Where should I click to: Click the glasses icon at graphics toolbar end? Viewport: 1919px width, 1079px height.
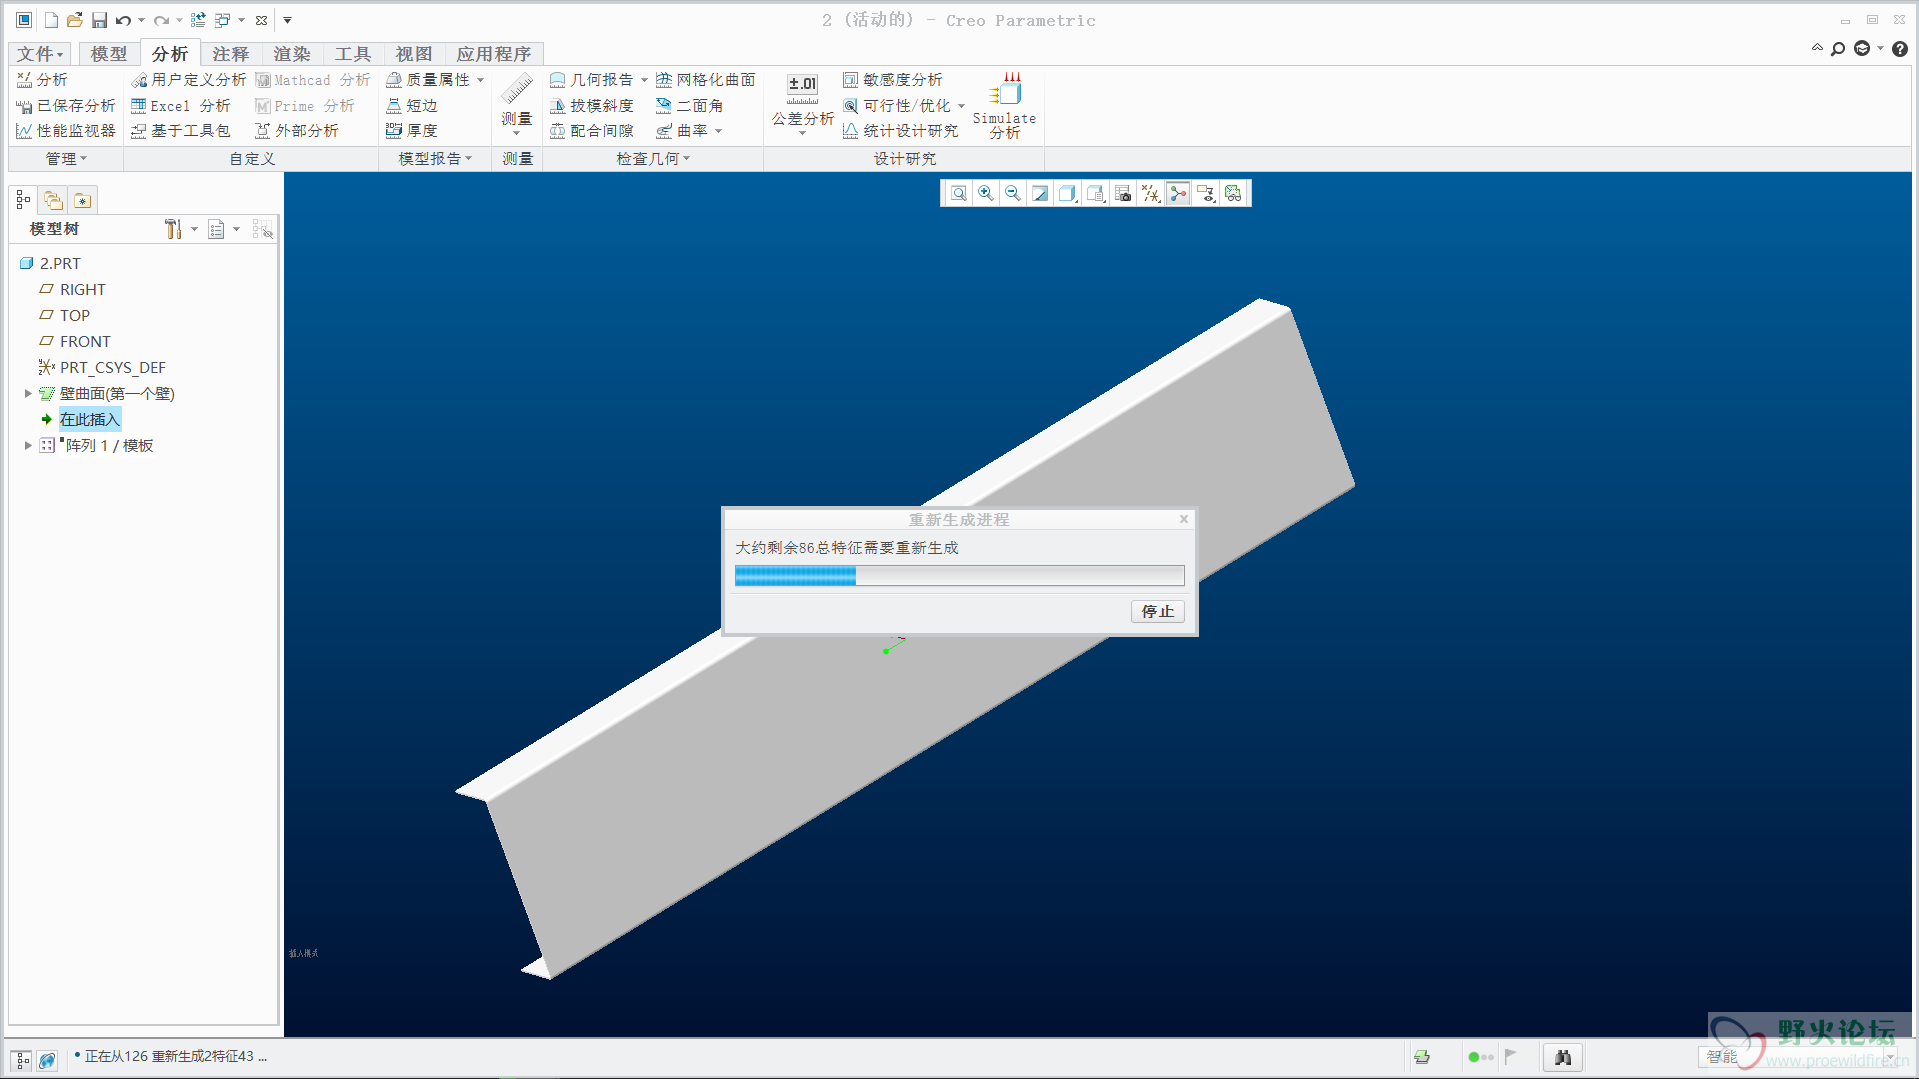point(1233,194)
